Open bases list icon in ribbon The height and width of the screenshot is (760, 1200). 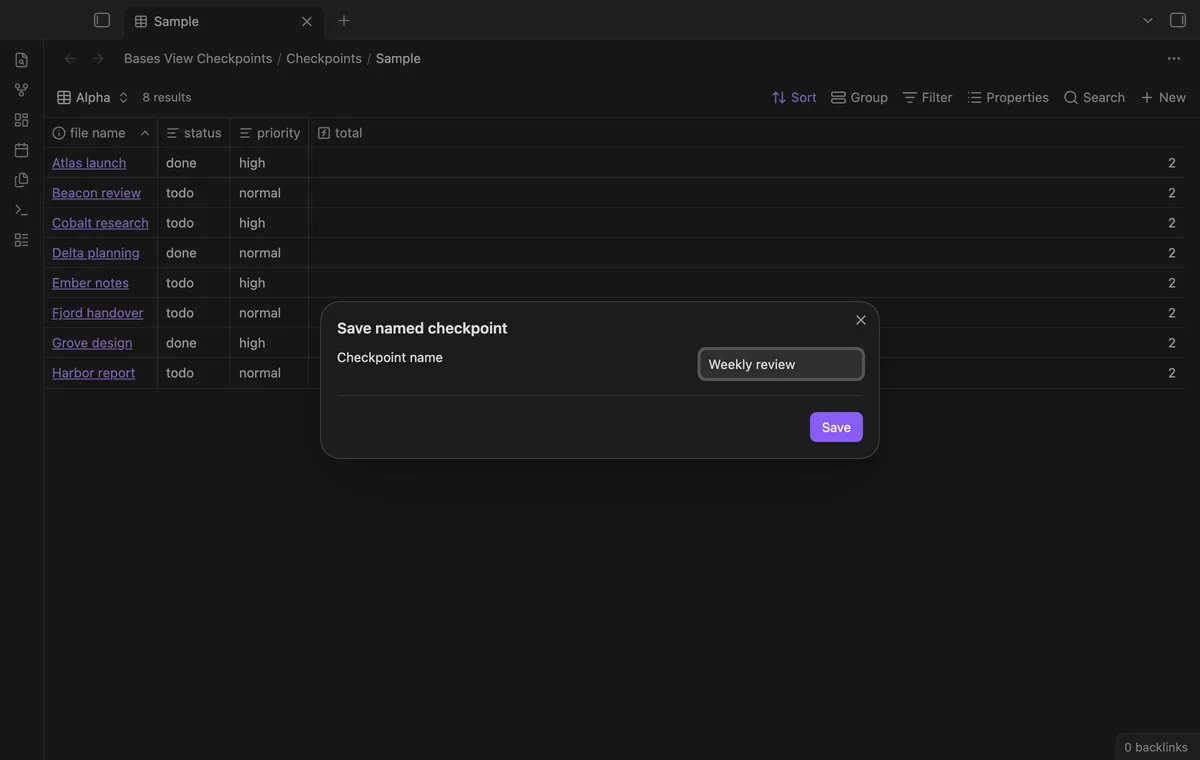pyautogui.click(x=21, y=240)
